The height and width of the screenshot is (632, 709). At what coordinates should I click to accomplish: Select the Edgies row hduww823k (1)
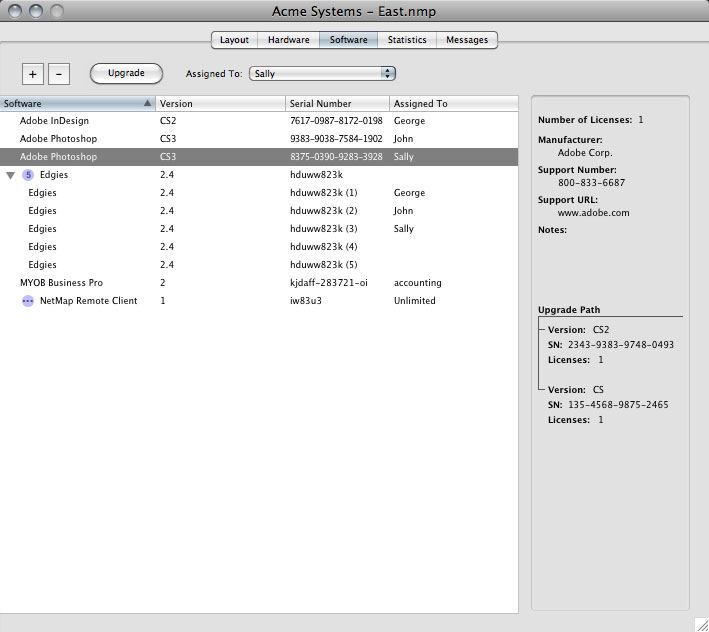point(259,193)
